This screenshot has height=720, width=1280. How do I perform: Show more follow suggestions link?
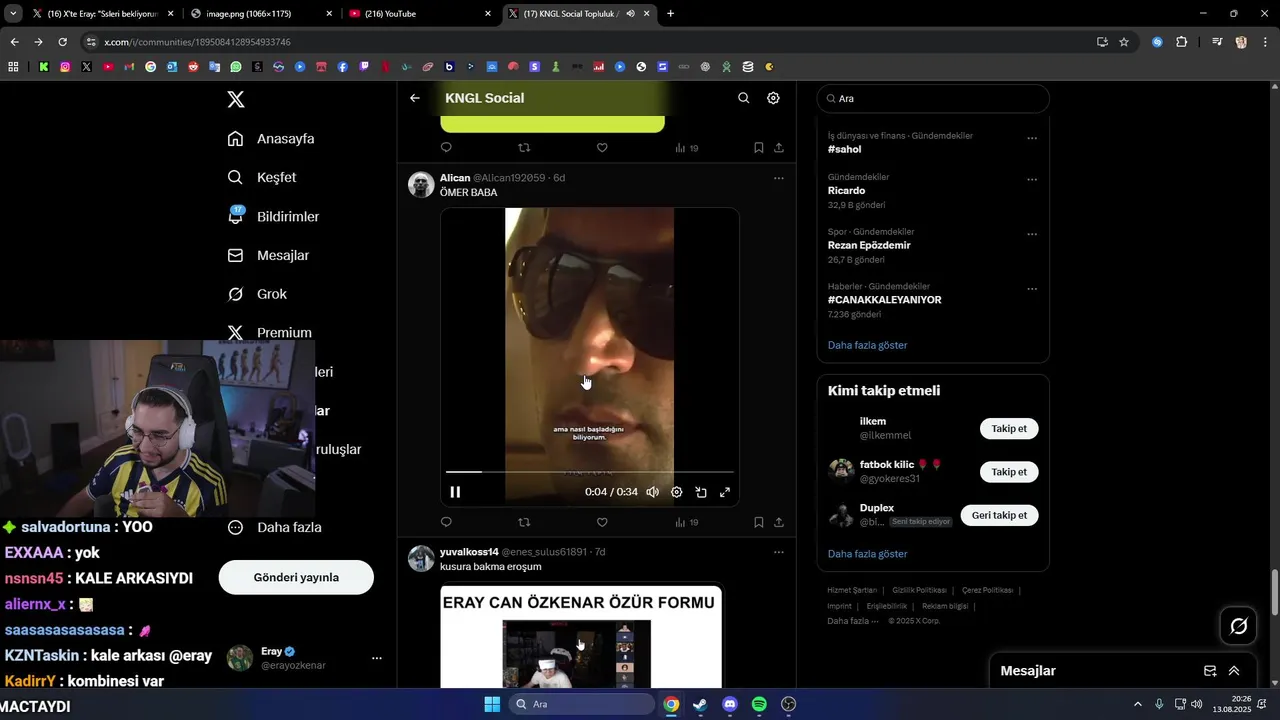click(868, 554)
